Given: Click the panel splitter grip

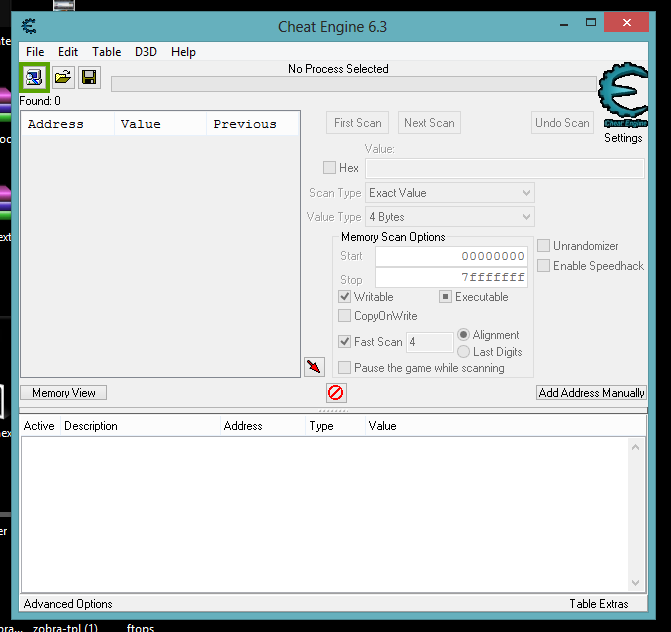Looking at the screenshot, I should click(x=333, y=411).
